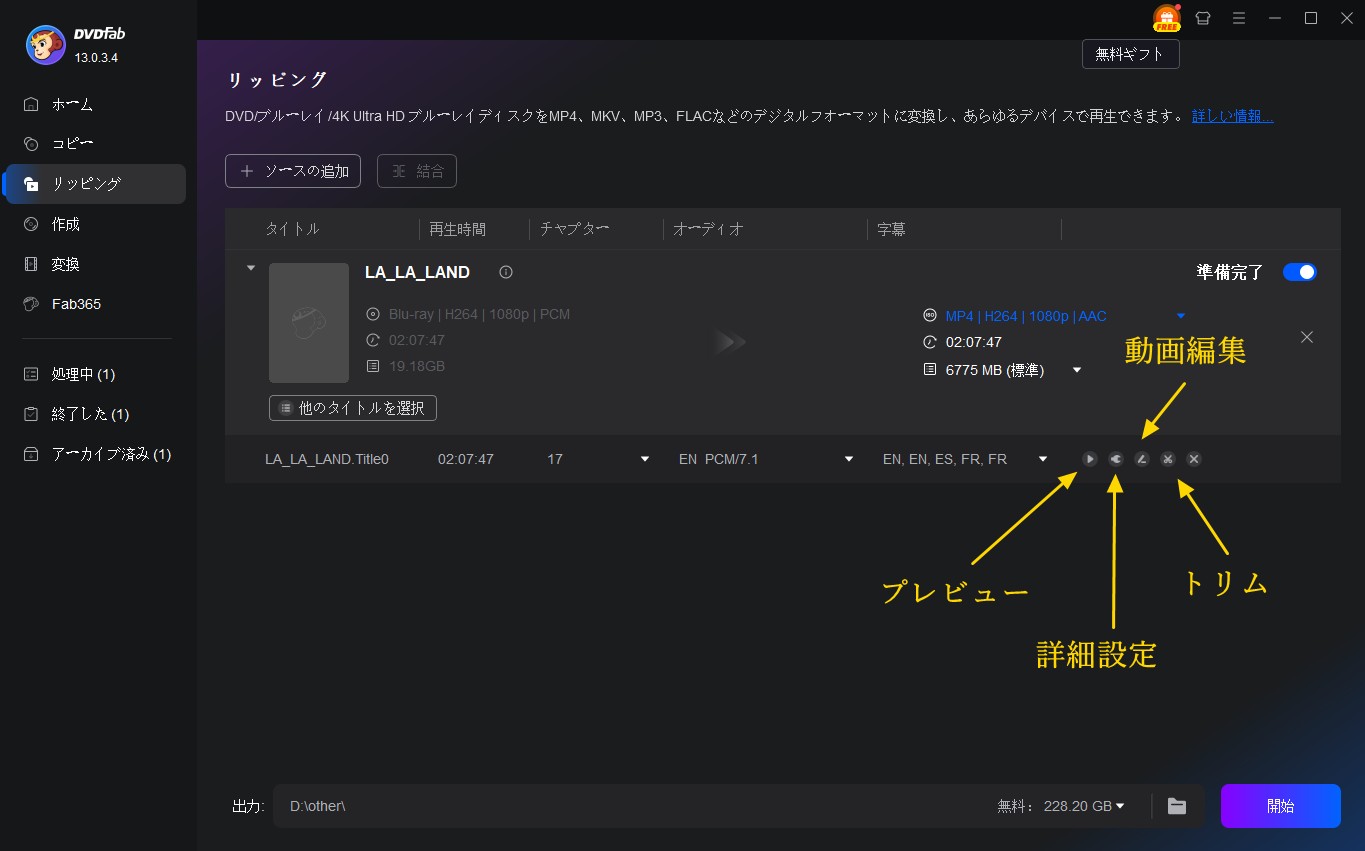
Task: Open the skin/theme shirt icon
Action: click(1203, 18)
